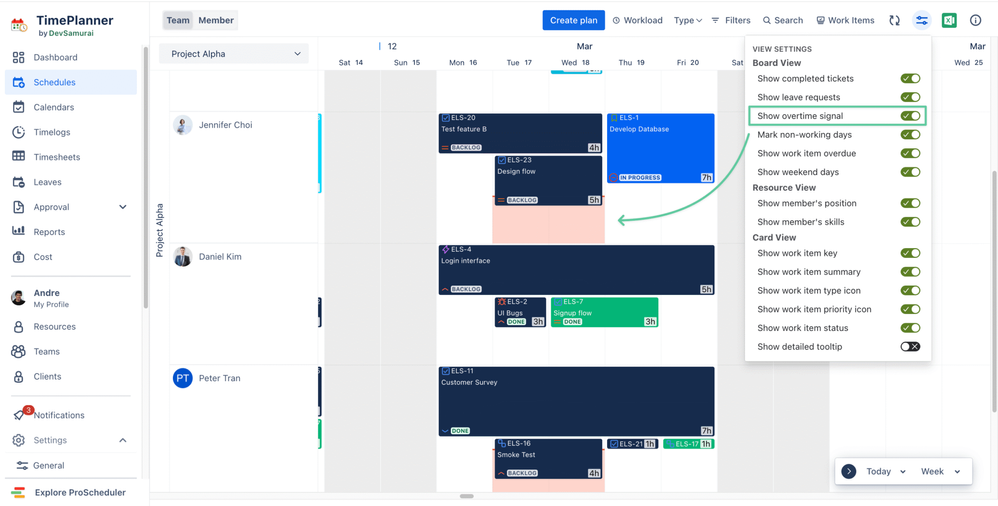Click the Cost icon in sidebar

click(x=18, y=257)
